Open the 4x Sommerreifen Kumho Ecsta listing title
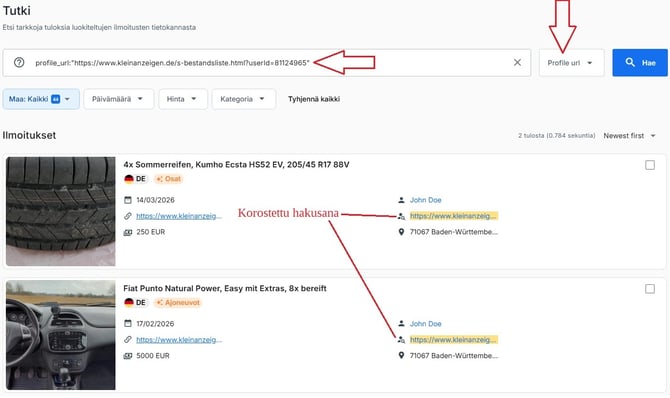Viewport: 670px width, 398px height. point(236,165)
